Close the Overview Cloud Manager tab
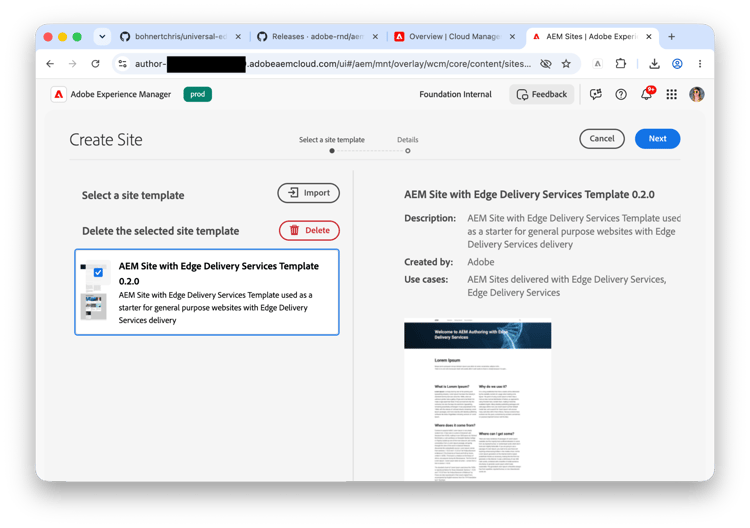 512,36
